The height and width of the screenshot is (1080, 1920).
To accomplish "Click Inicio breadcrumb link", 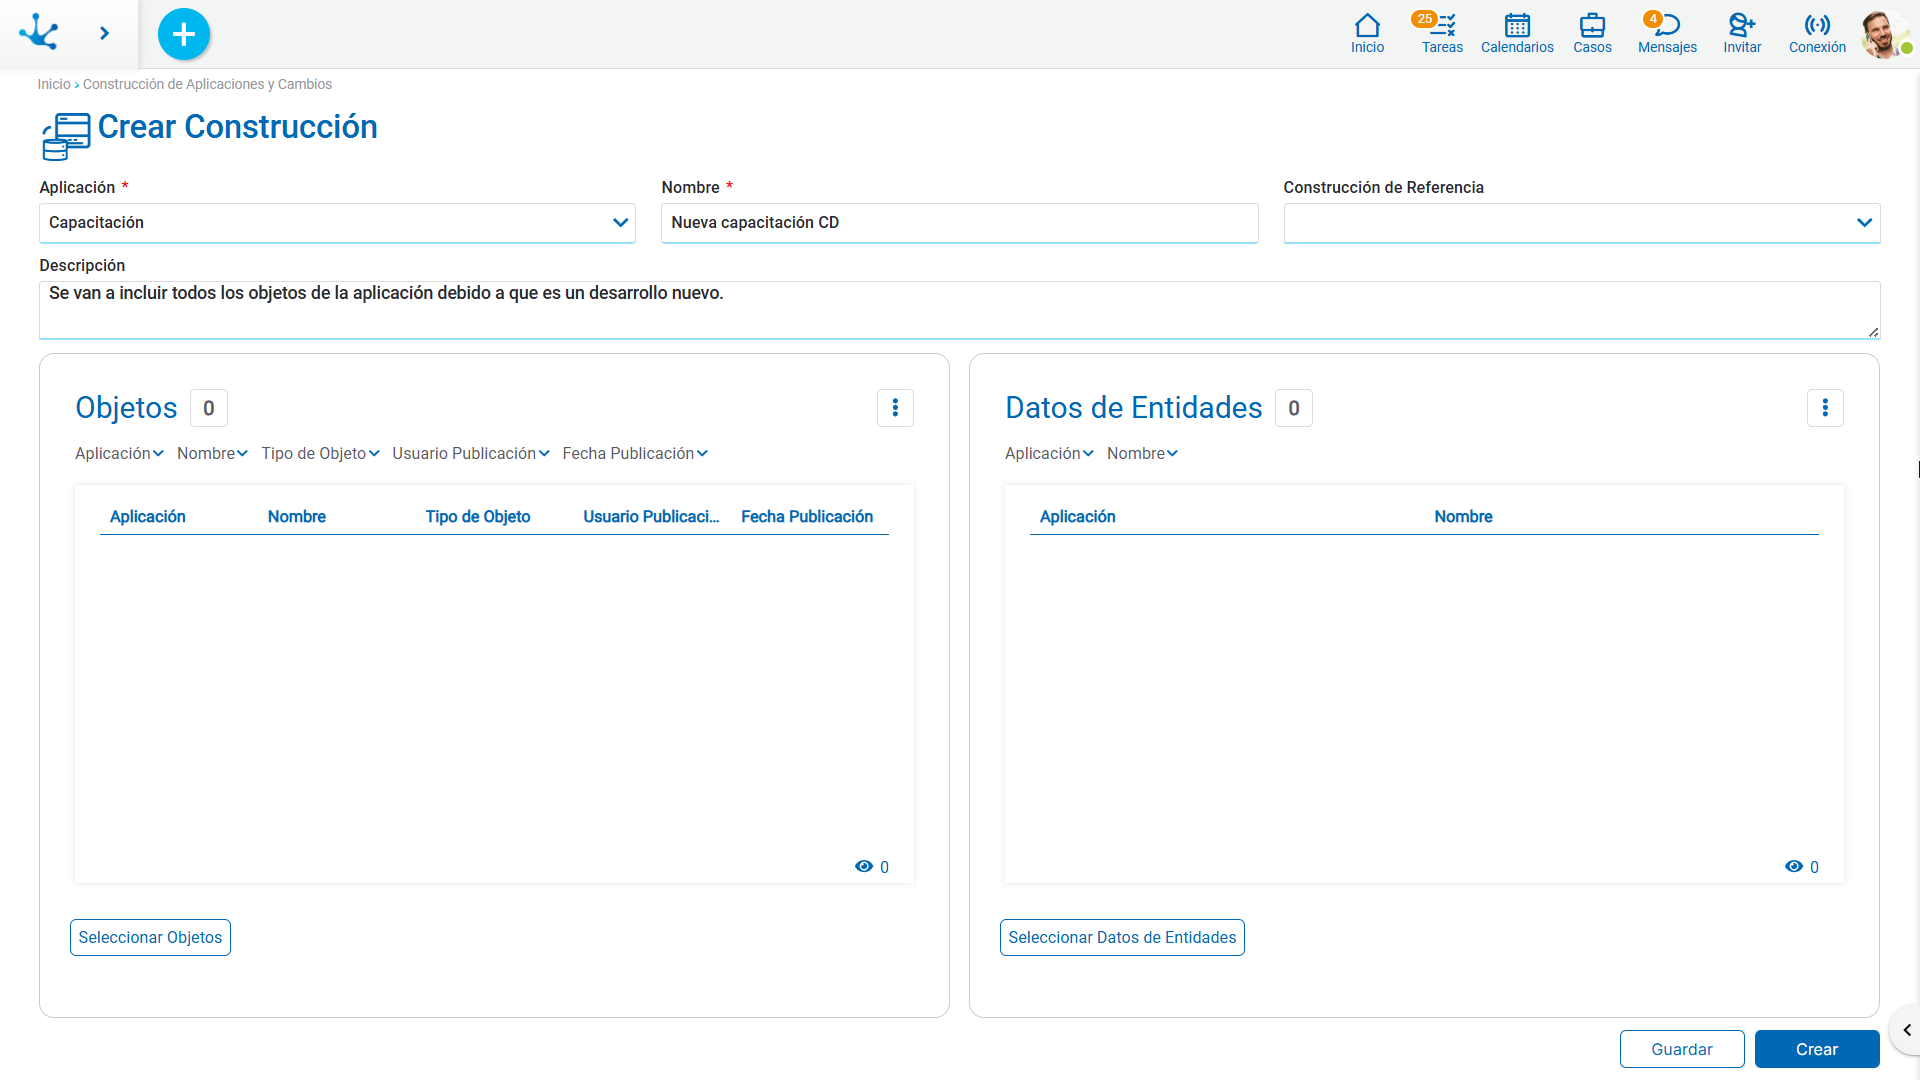I will pyautogui.click(x=54, y=84).
